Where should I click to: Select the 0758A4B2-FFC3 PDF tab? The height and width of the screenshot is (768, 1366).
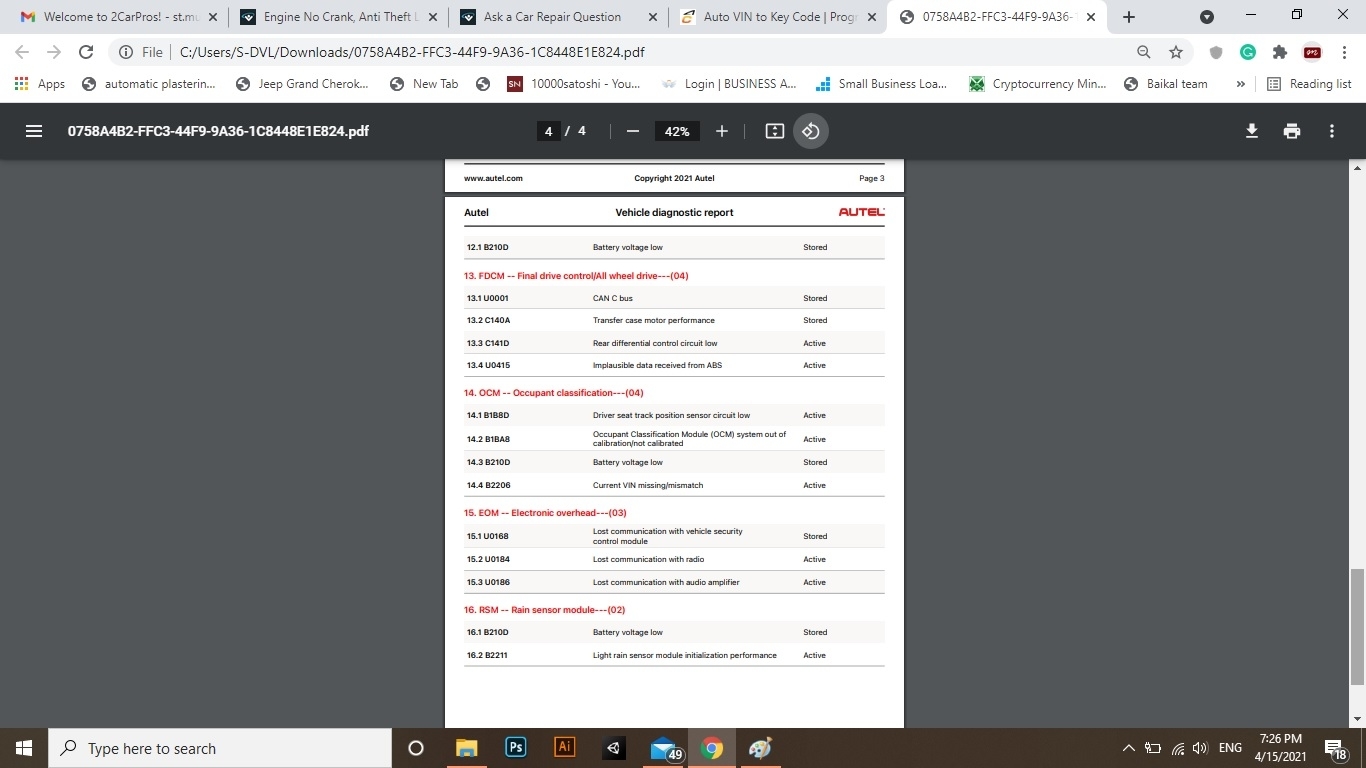(996, 17)
